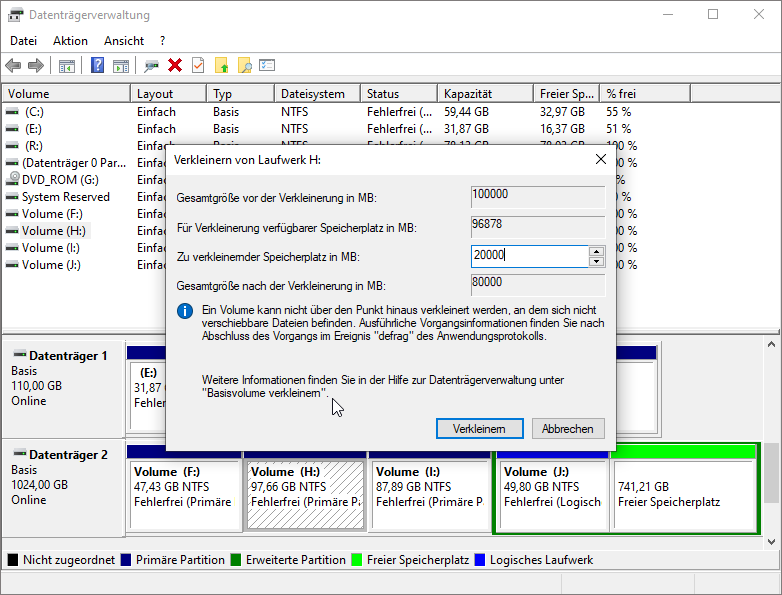Click the folder icon with green arrow
This screenshot has width=782, height=595.
click(222, 66)
